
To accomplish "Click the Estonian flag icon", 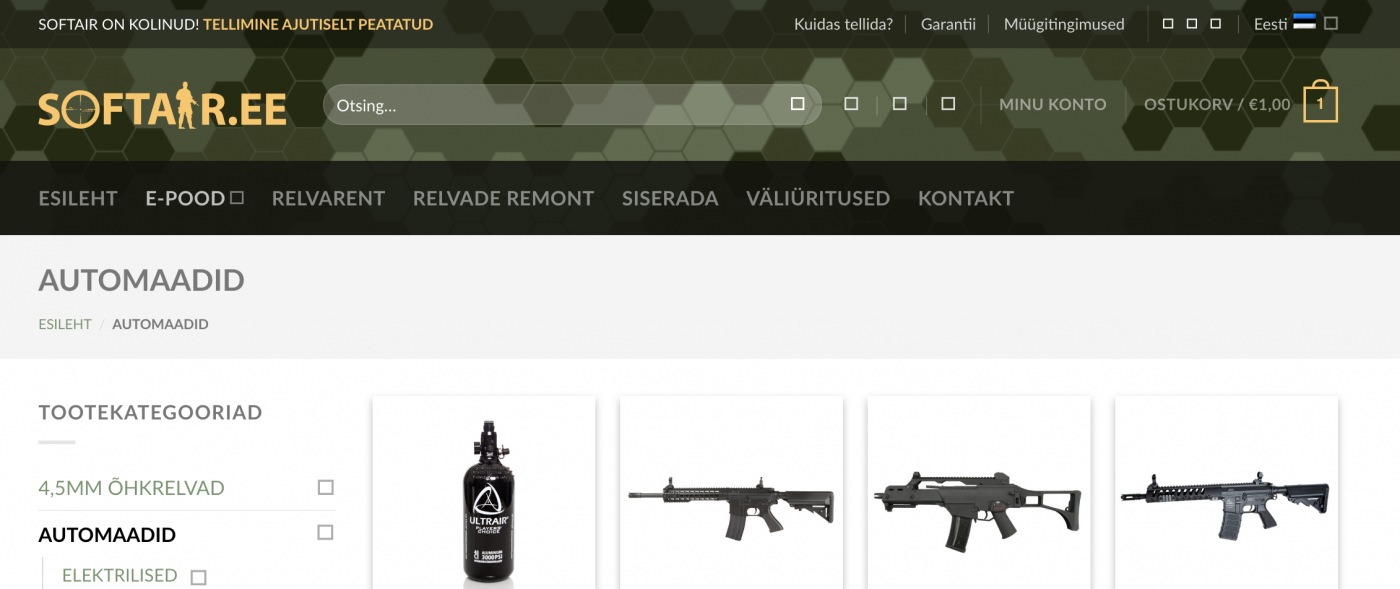I will click(1304, 22).
